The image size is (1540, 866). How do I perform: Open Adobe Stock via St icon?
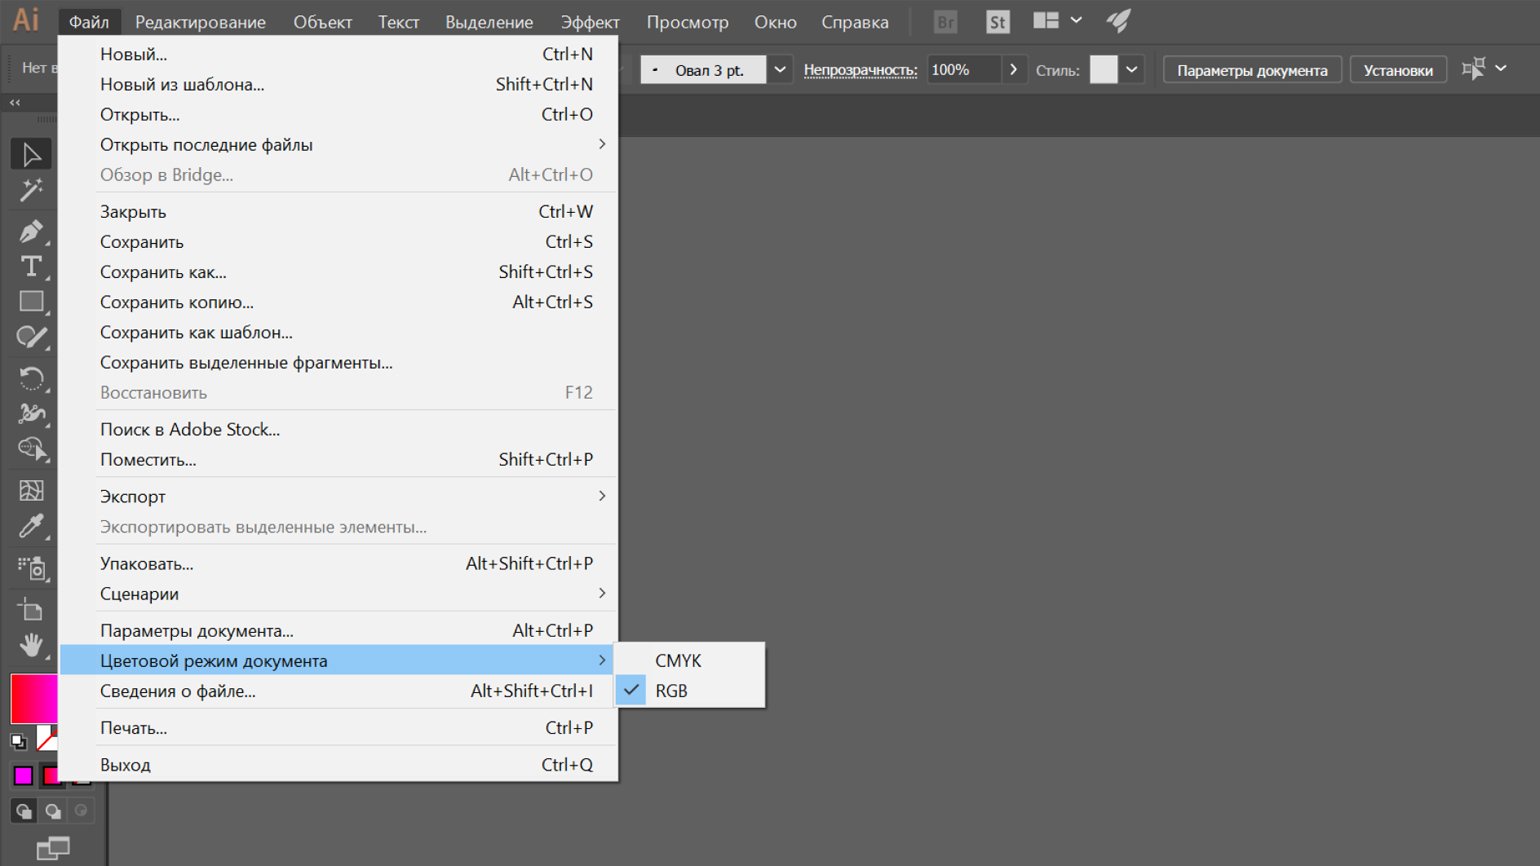(997, 22)
